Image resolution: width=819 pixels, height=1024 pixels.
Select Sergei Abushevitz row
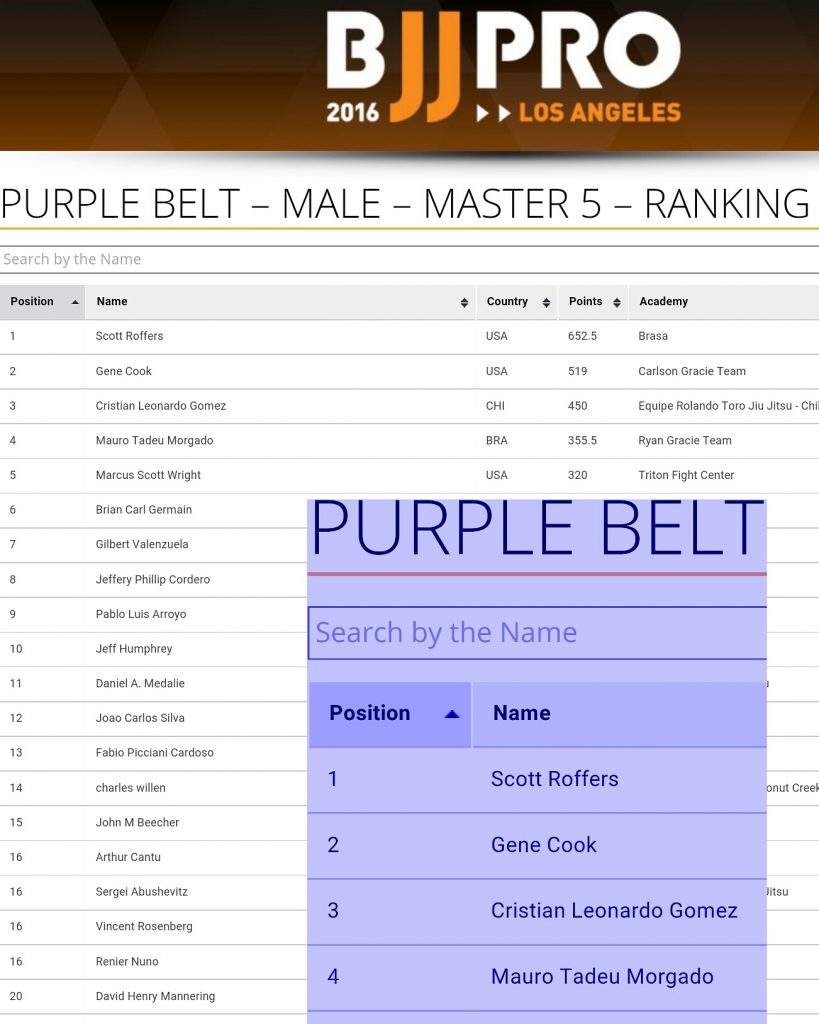pyautogui.click(x=153, y=892)
